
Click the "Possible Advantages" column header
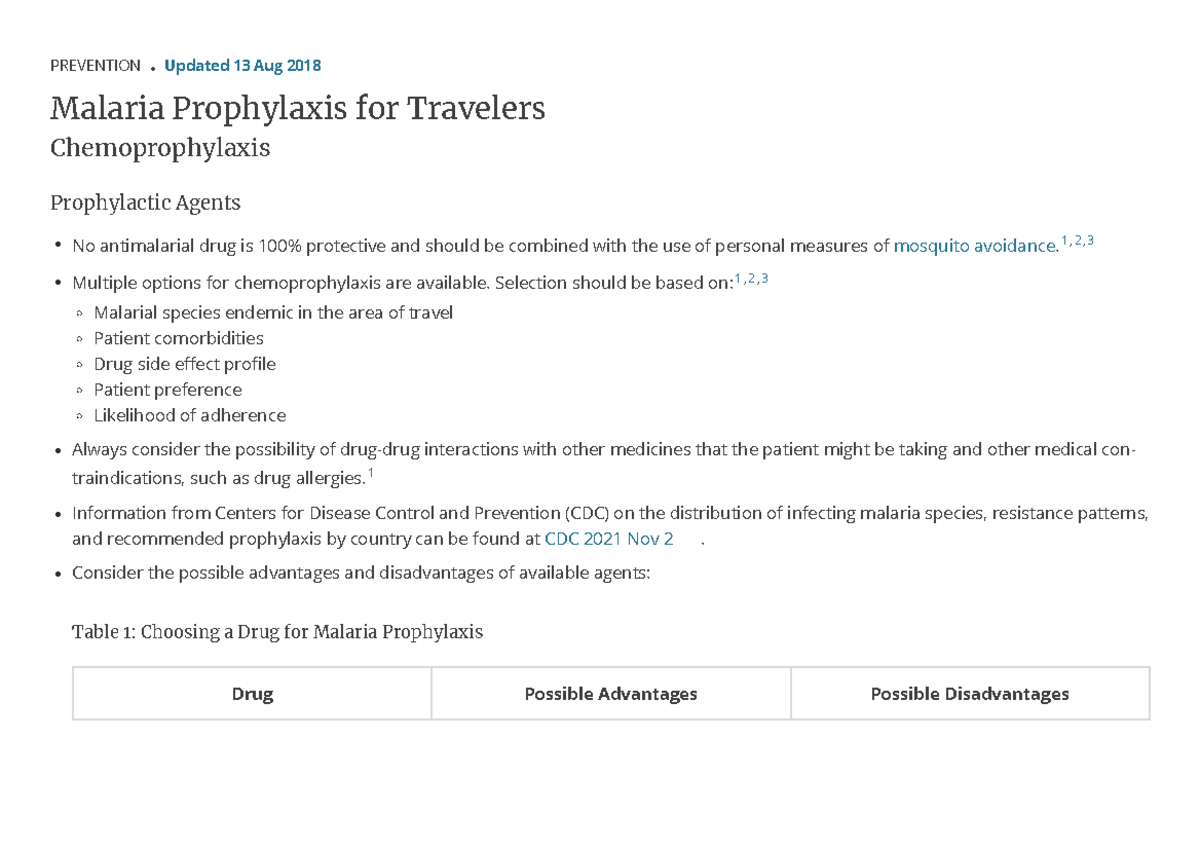tap(611, 694)
